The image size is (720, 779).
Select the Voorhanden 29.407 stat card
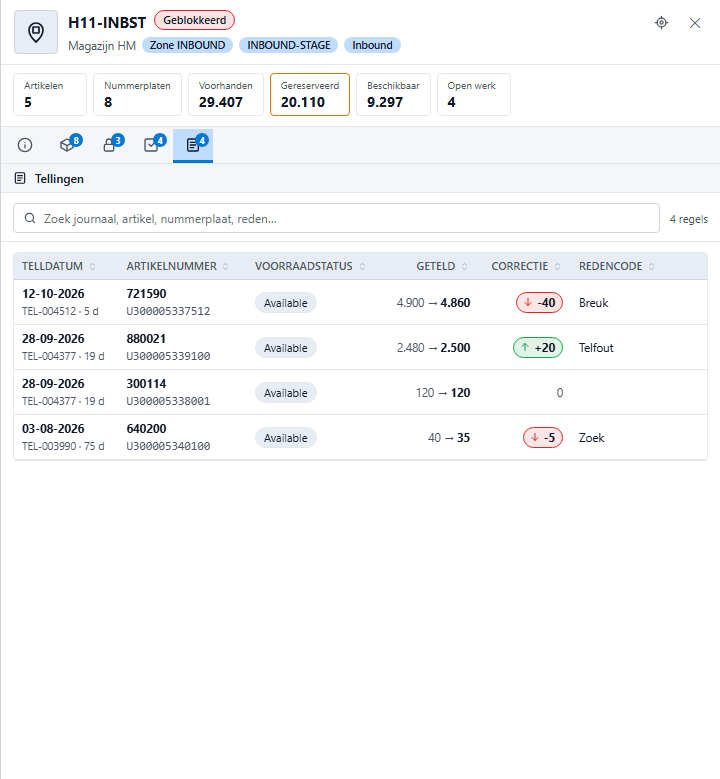click(226, 94)
